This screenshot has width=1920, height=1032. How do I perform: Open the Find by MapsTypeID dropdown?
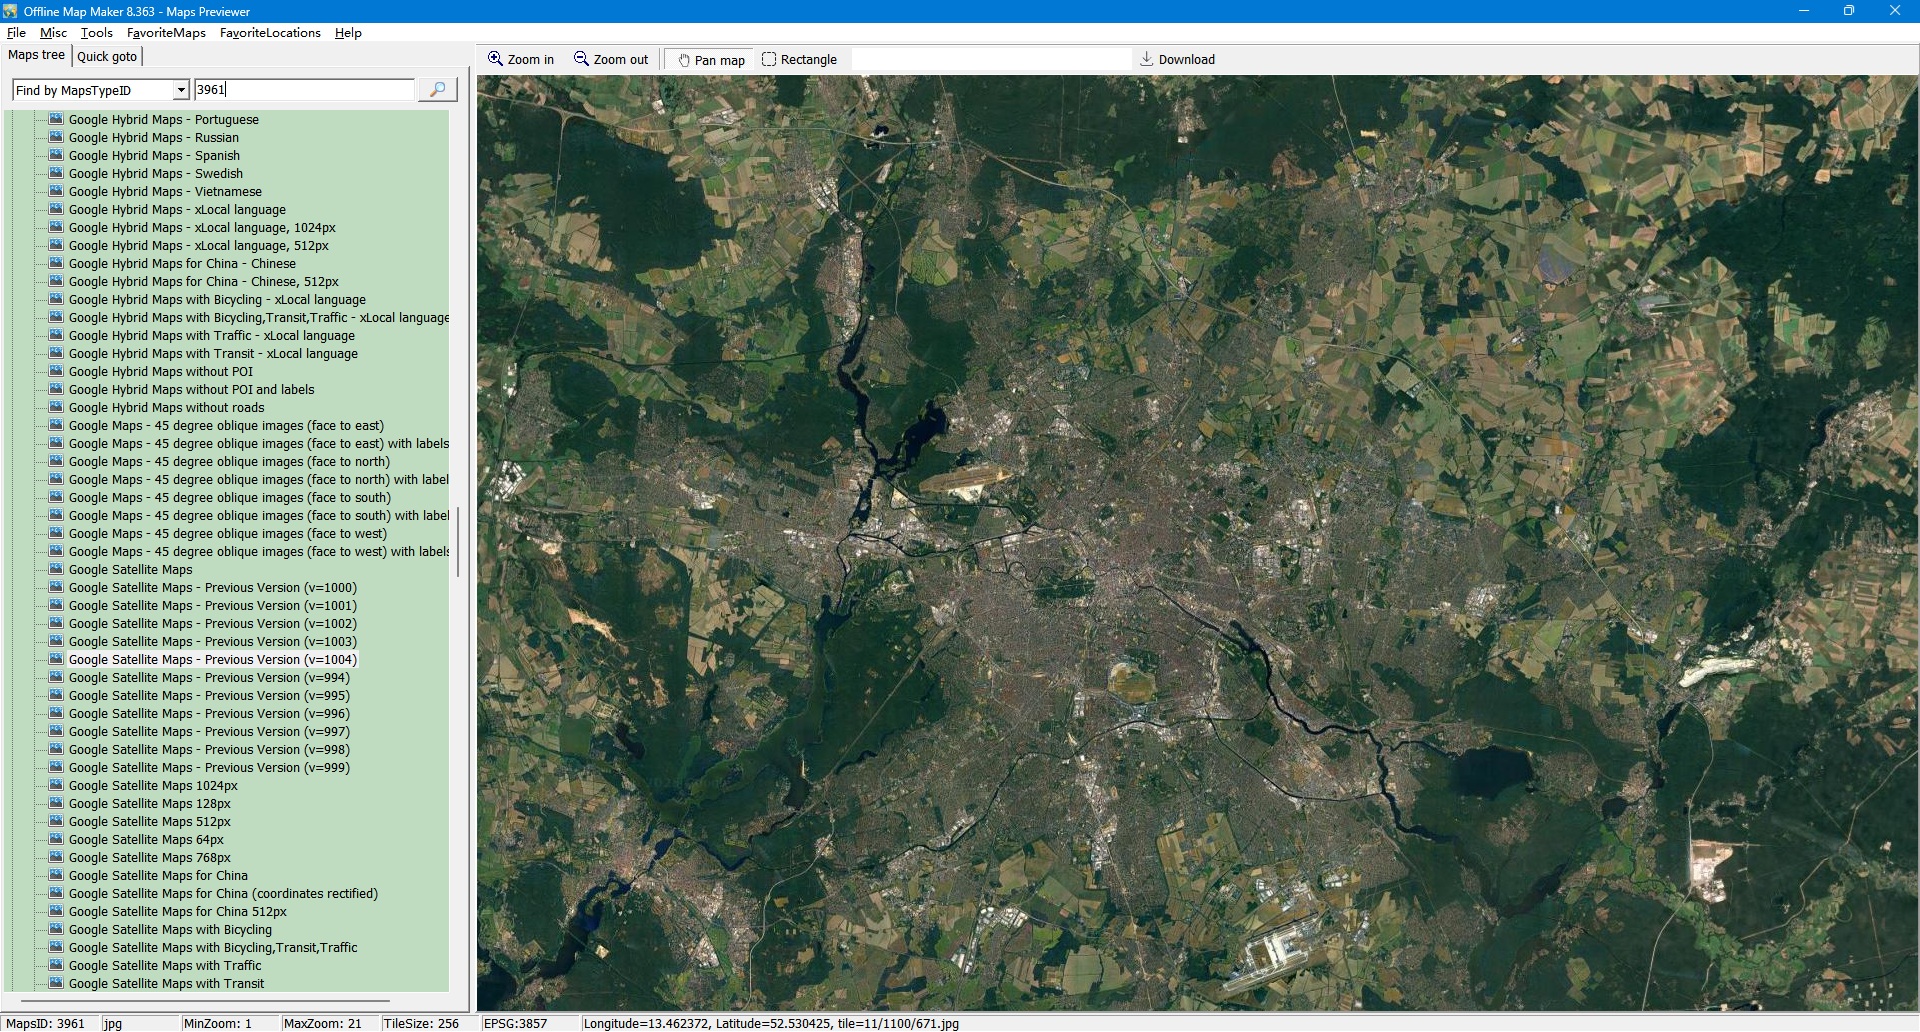pos(181,90)
